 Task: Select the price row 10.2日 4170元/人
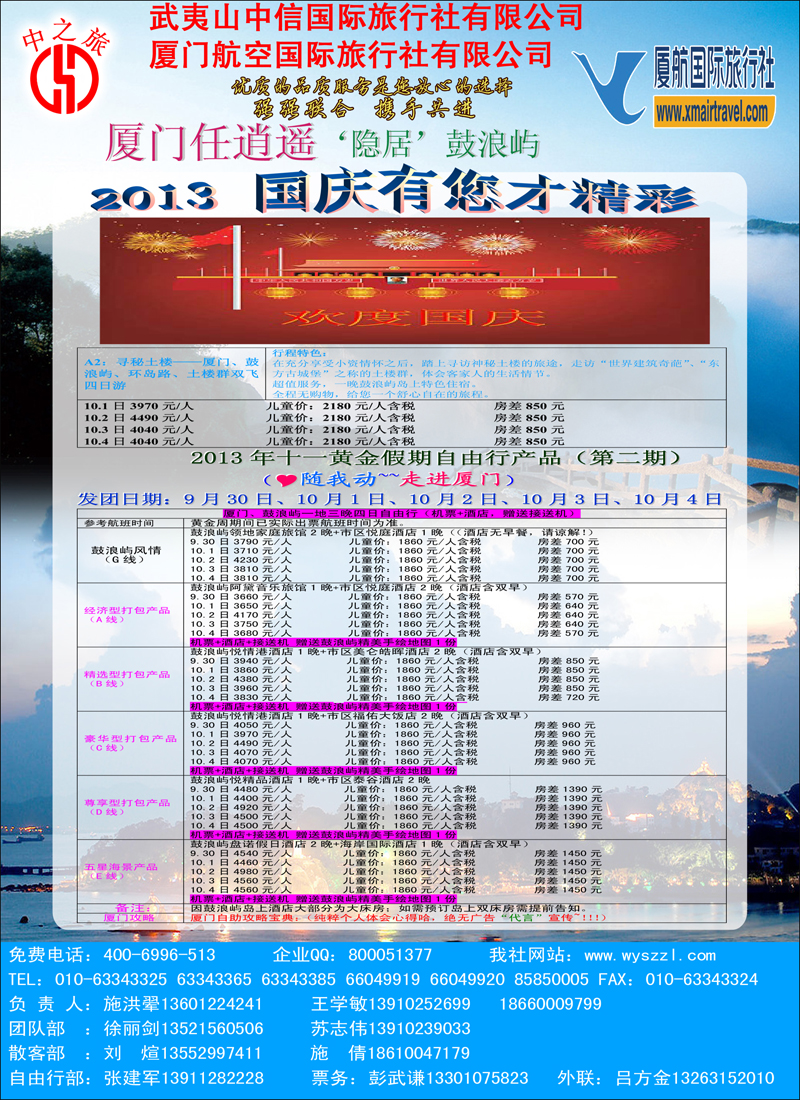[394, 615]
